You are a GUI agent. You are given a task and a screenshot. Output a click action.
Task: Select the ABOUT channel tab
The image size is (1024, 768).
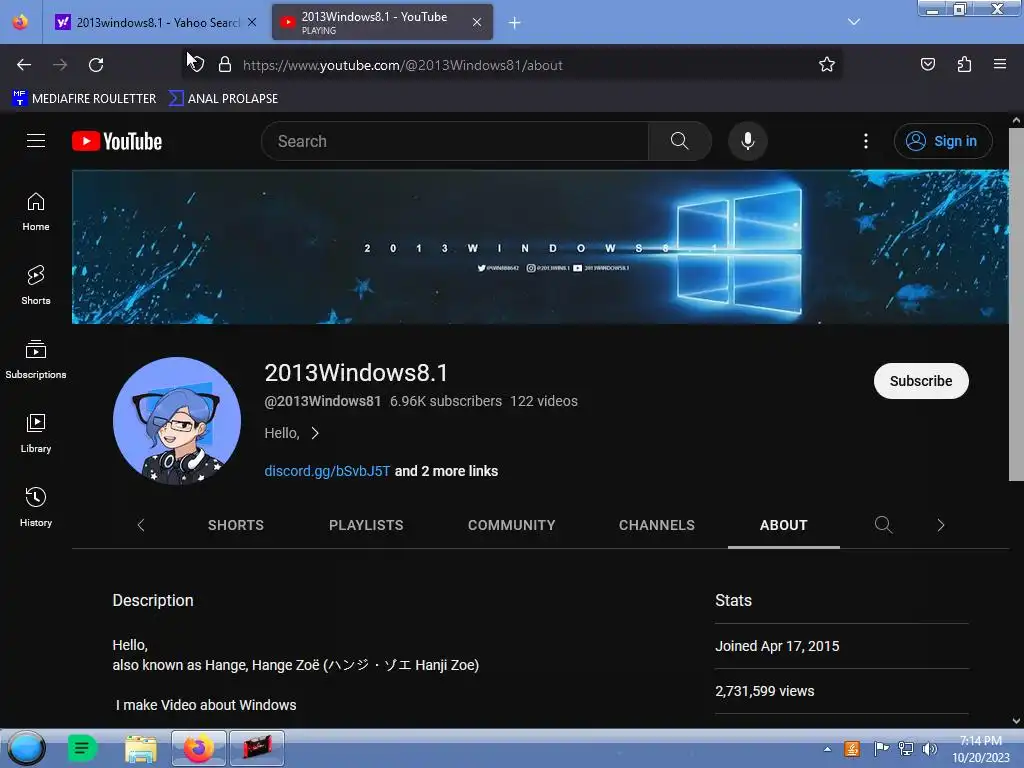pos(784,525)
